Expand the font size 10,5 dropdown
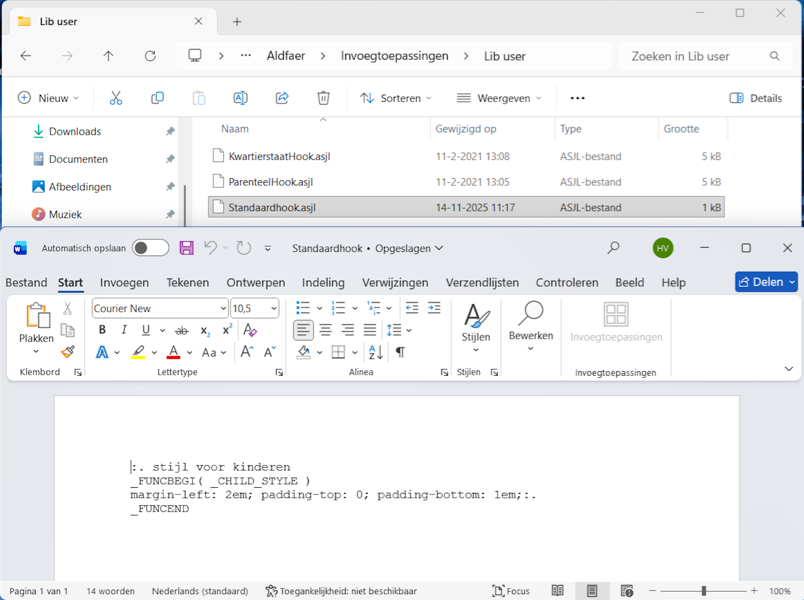This screenshot has width=804, height=600. [x=272, y=308]
